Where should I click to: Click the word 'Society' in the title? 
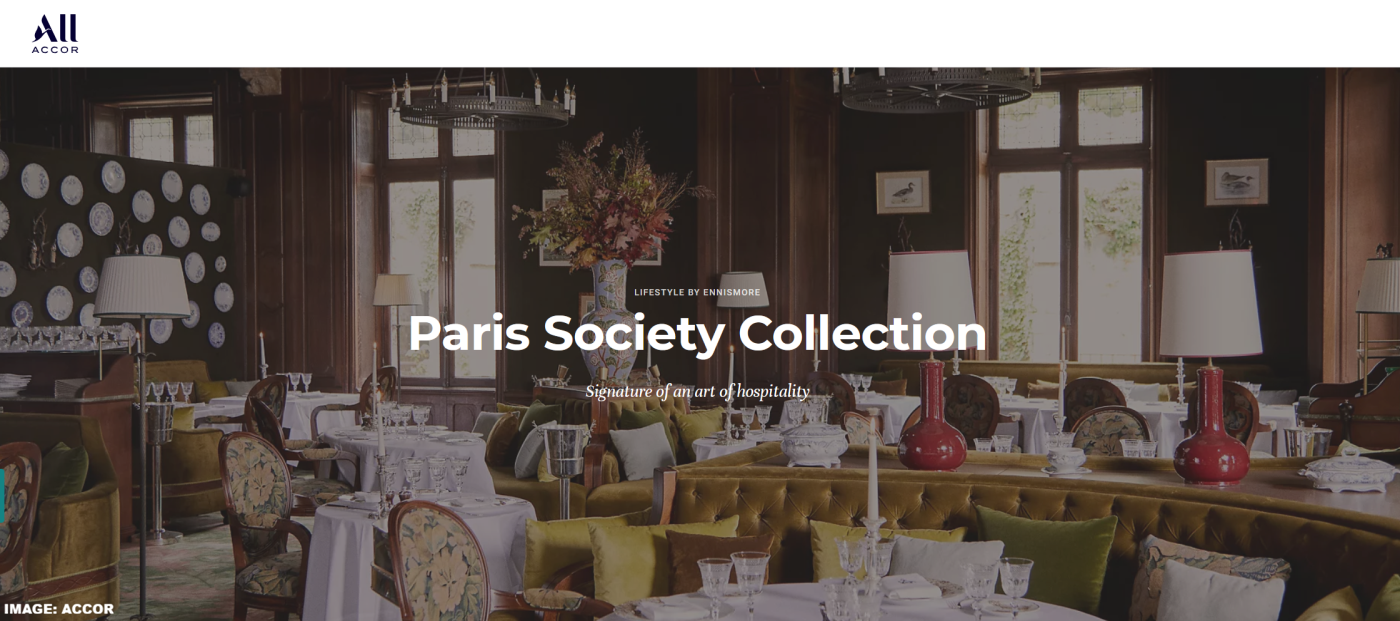point(634,333)
